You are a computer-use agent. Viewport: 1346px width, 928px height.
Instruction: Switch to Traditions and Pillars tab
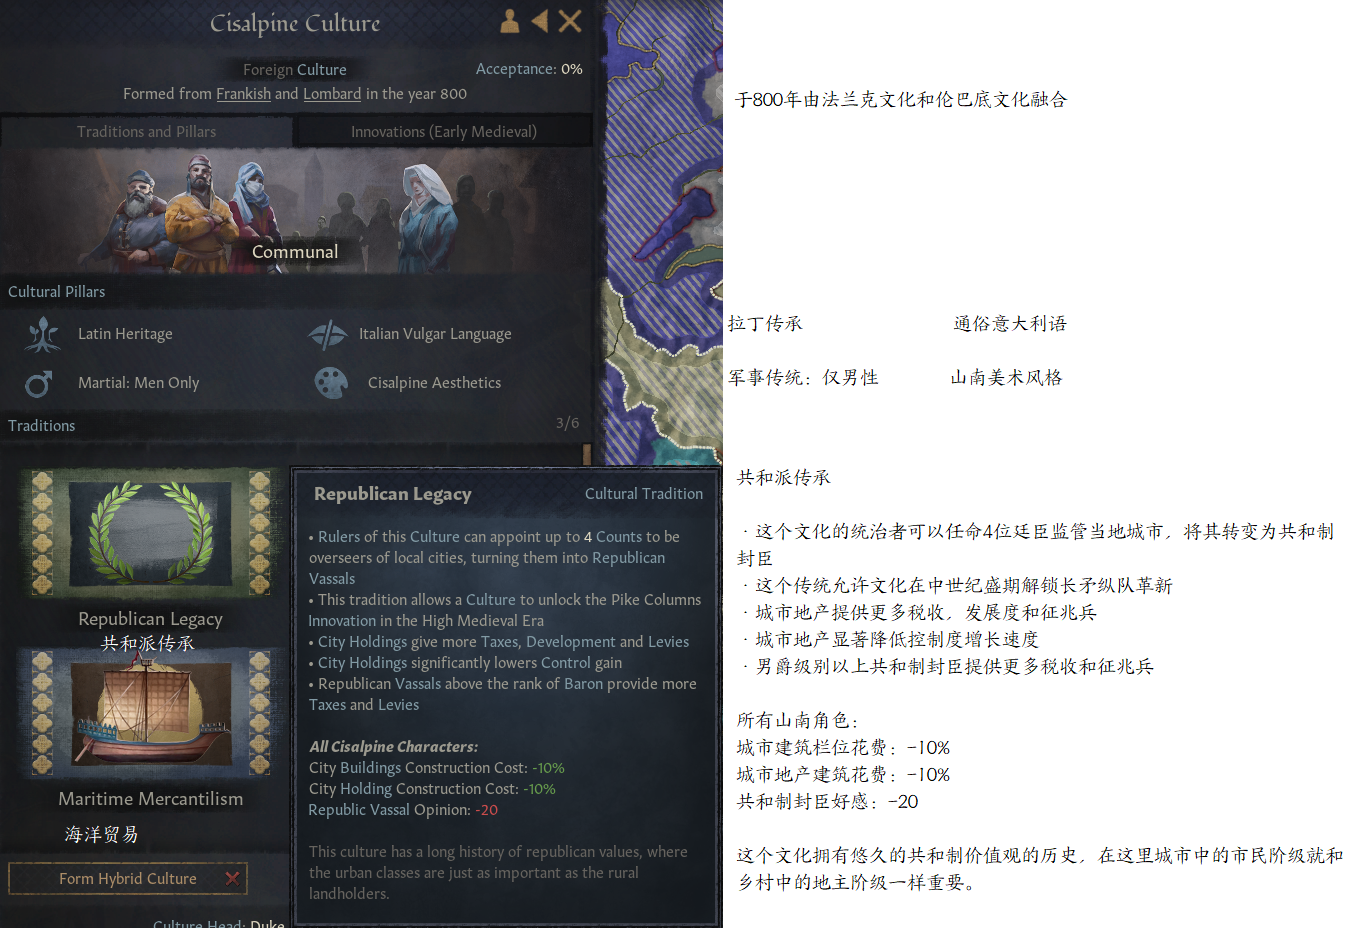pyautogui.click(x=146, y=131)
